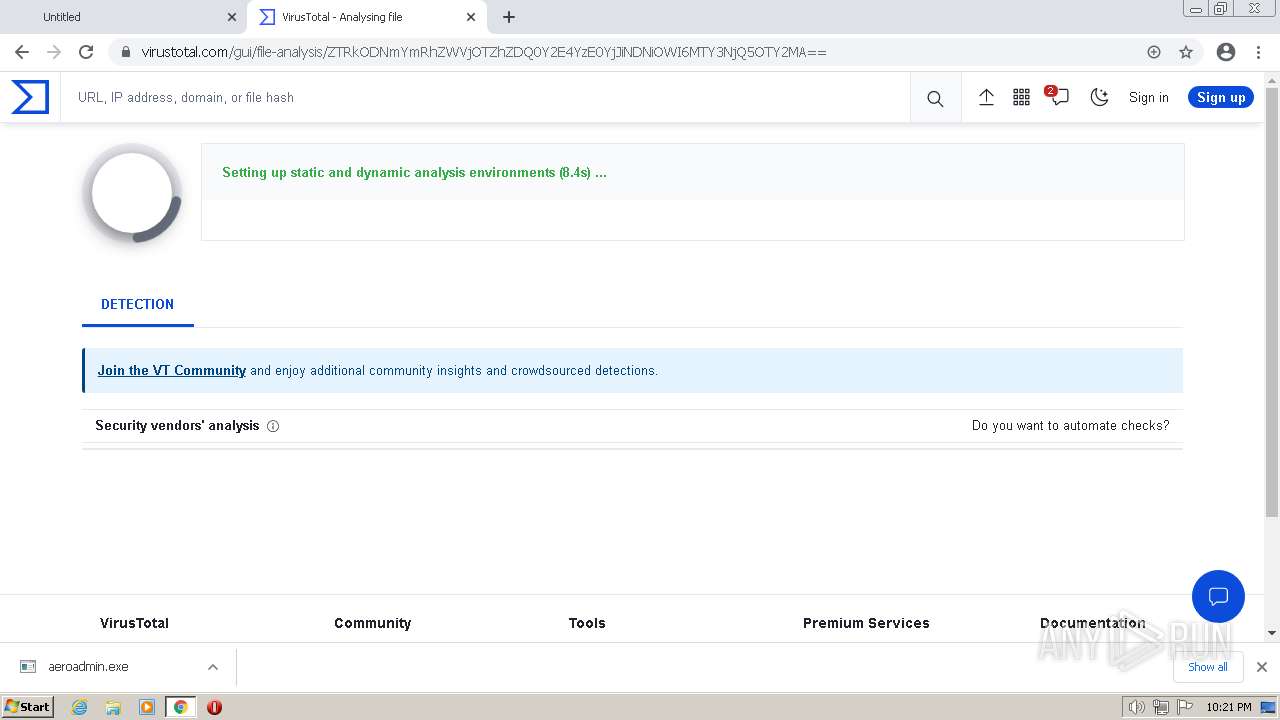The image size is (1280, 720).
Task: Click the Sign in link
Action: (x=1148, y=97)
